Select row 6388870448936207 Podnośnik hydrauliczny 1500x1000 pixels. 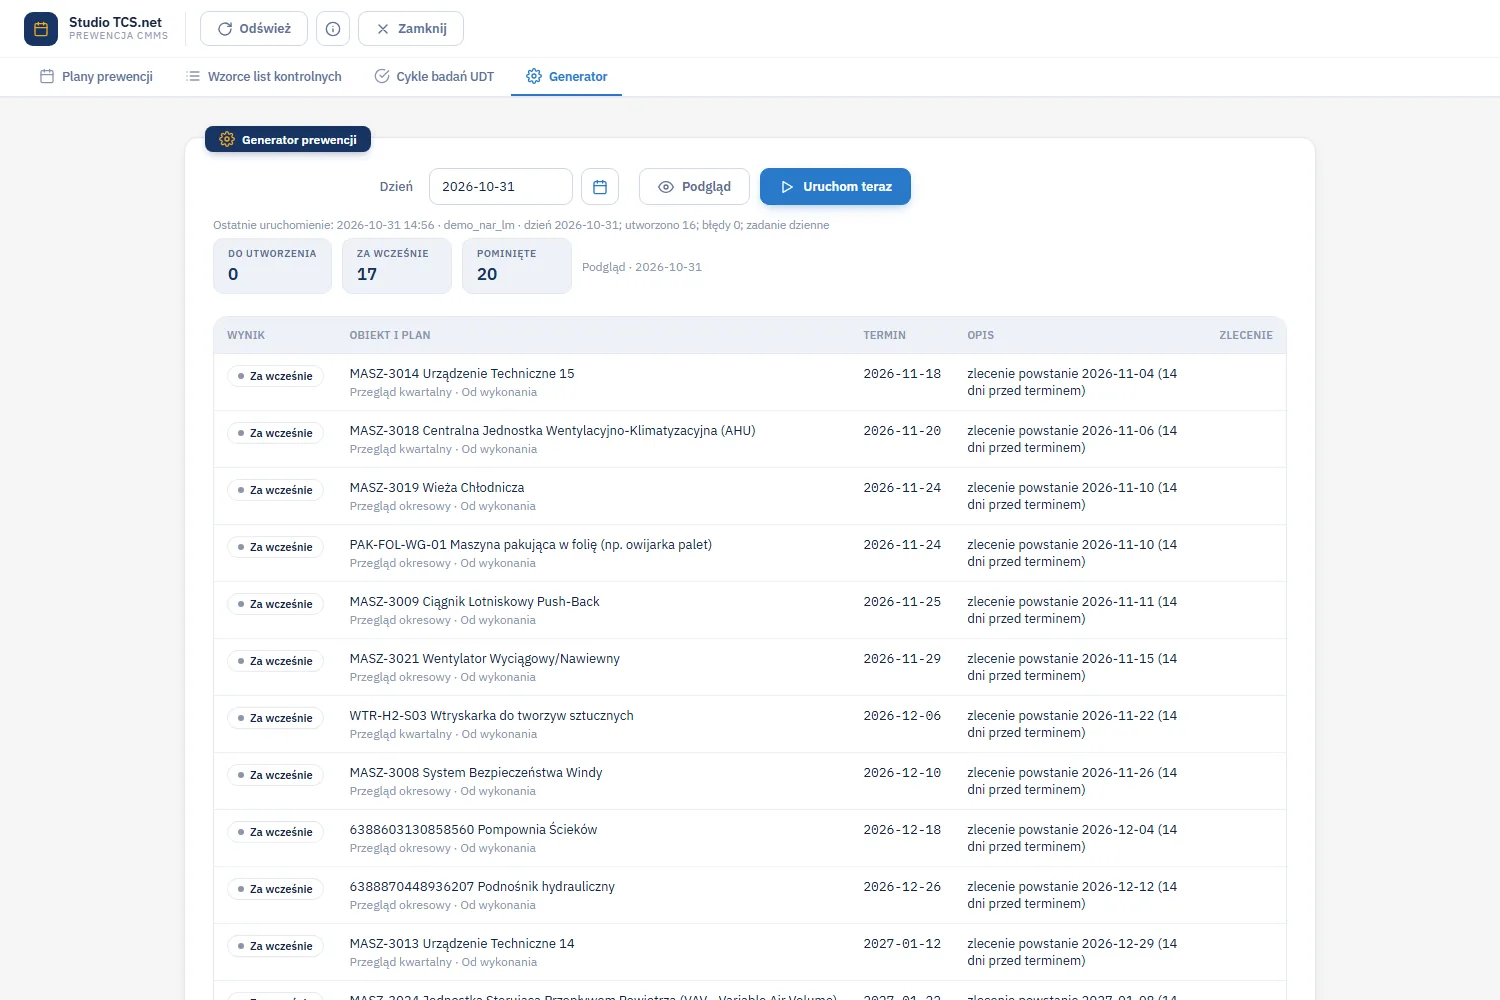(750, 895)
